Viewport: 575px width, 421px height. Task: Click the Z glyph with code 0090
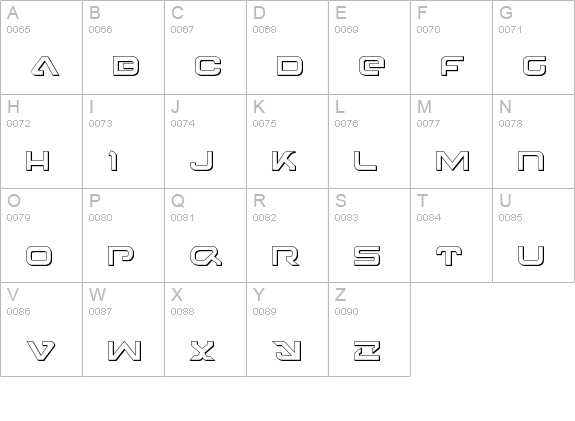coord(367,351)
